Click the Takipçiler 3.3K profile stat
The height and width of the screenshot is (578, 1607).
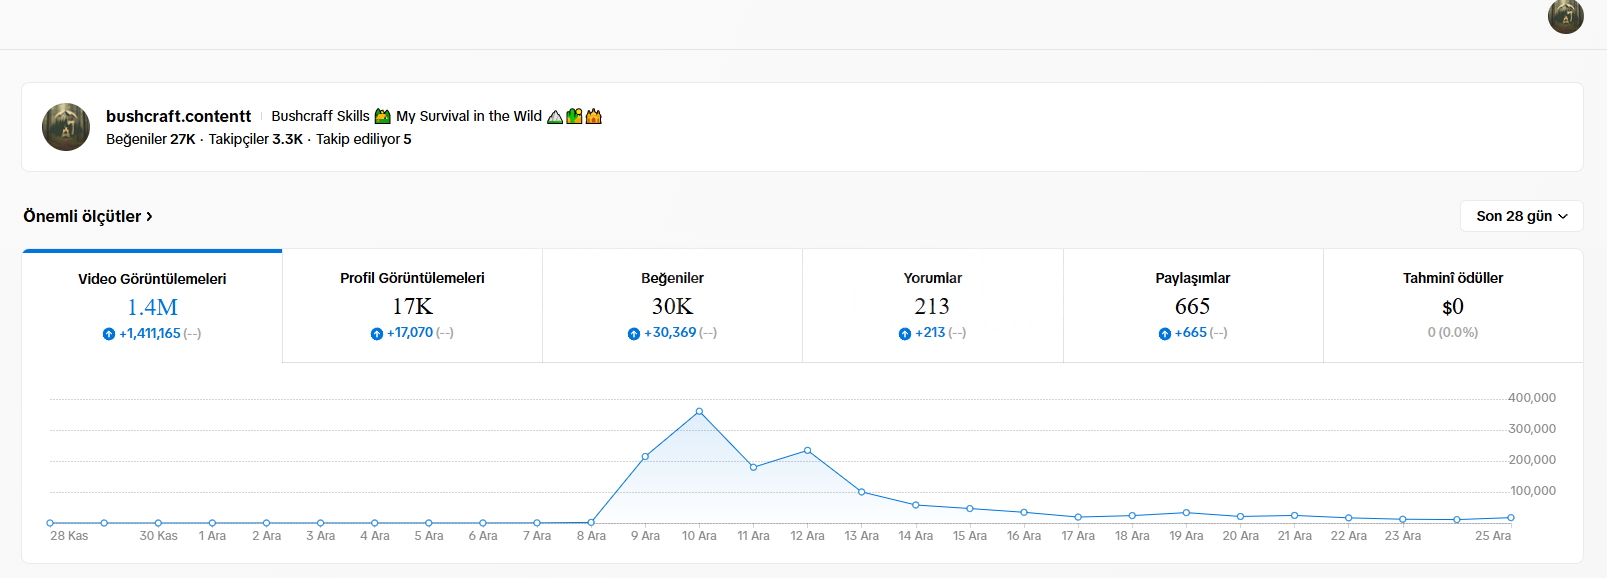[x=255, y=139]
